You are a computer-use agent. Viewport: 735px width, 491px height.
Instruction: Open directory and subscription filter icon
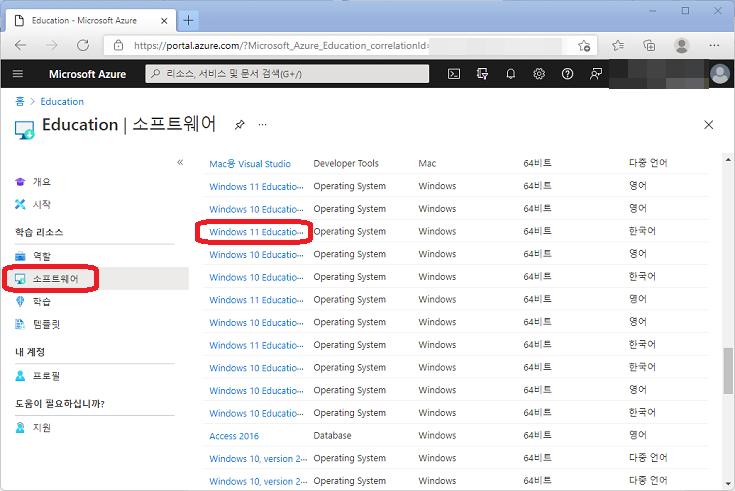[x=482, y=74]
